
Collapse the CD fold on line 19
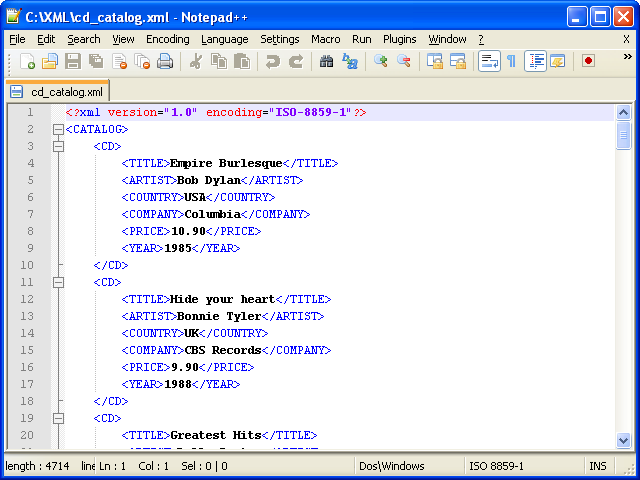(x=58, y=418)
